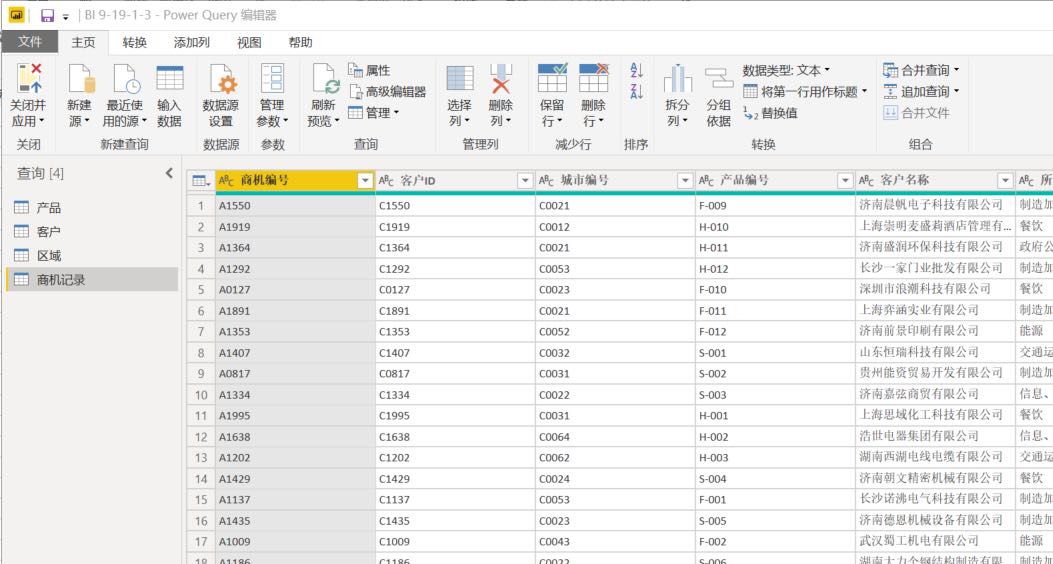
Task: Open the 城市编号 column filter dropdown
Action: pos(685,181)
